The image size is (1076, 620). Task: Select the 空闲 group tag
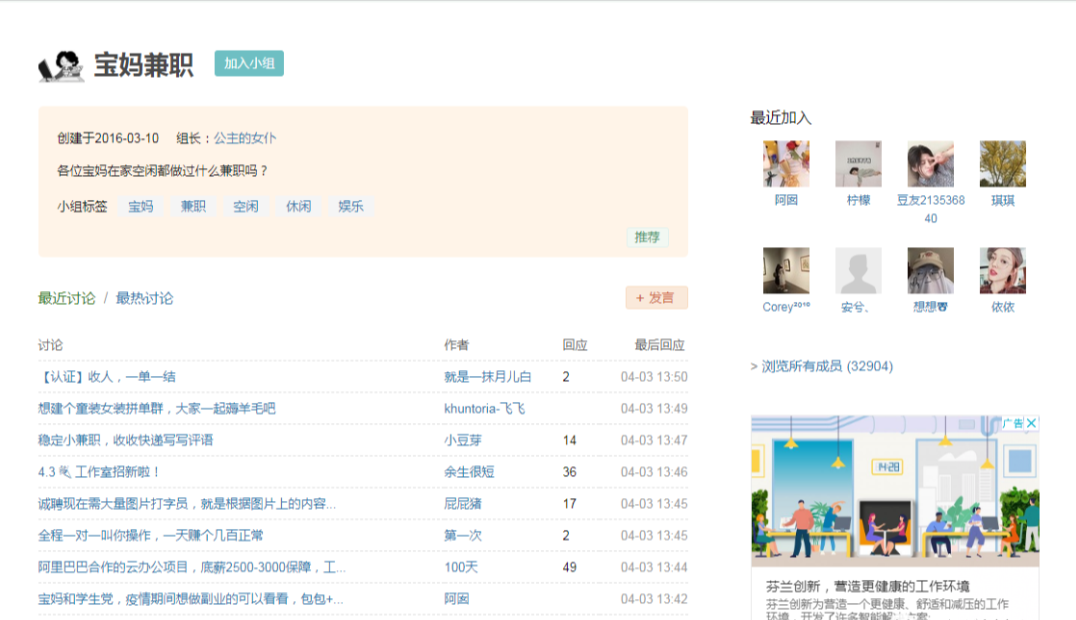[246, 206]
